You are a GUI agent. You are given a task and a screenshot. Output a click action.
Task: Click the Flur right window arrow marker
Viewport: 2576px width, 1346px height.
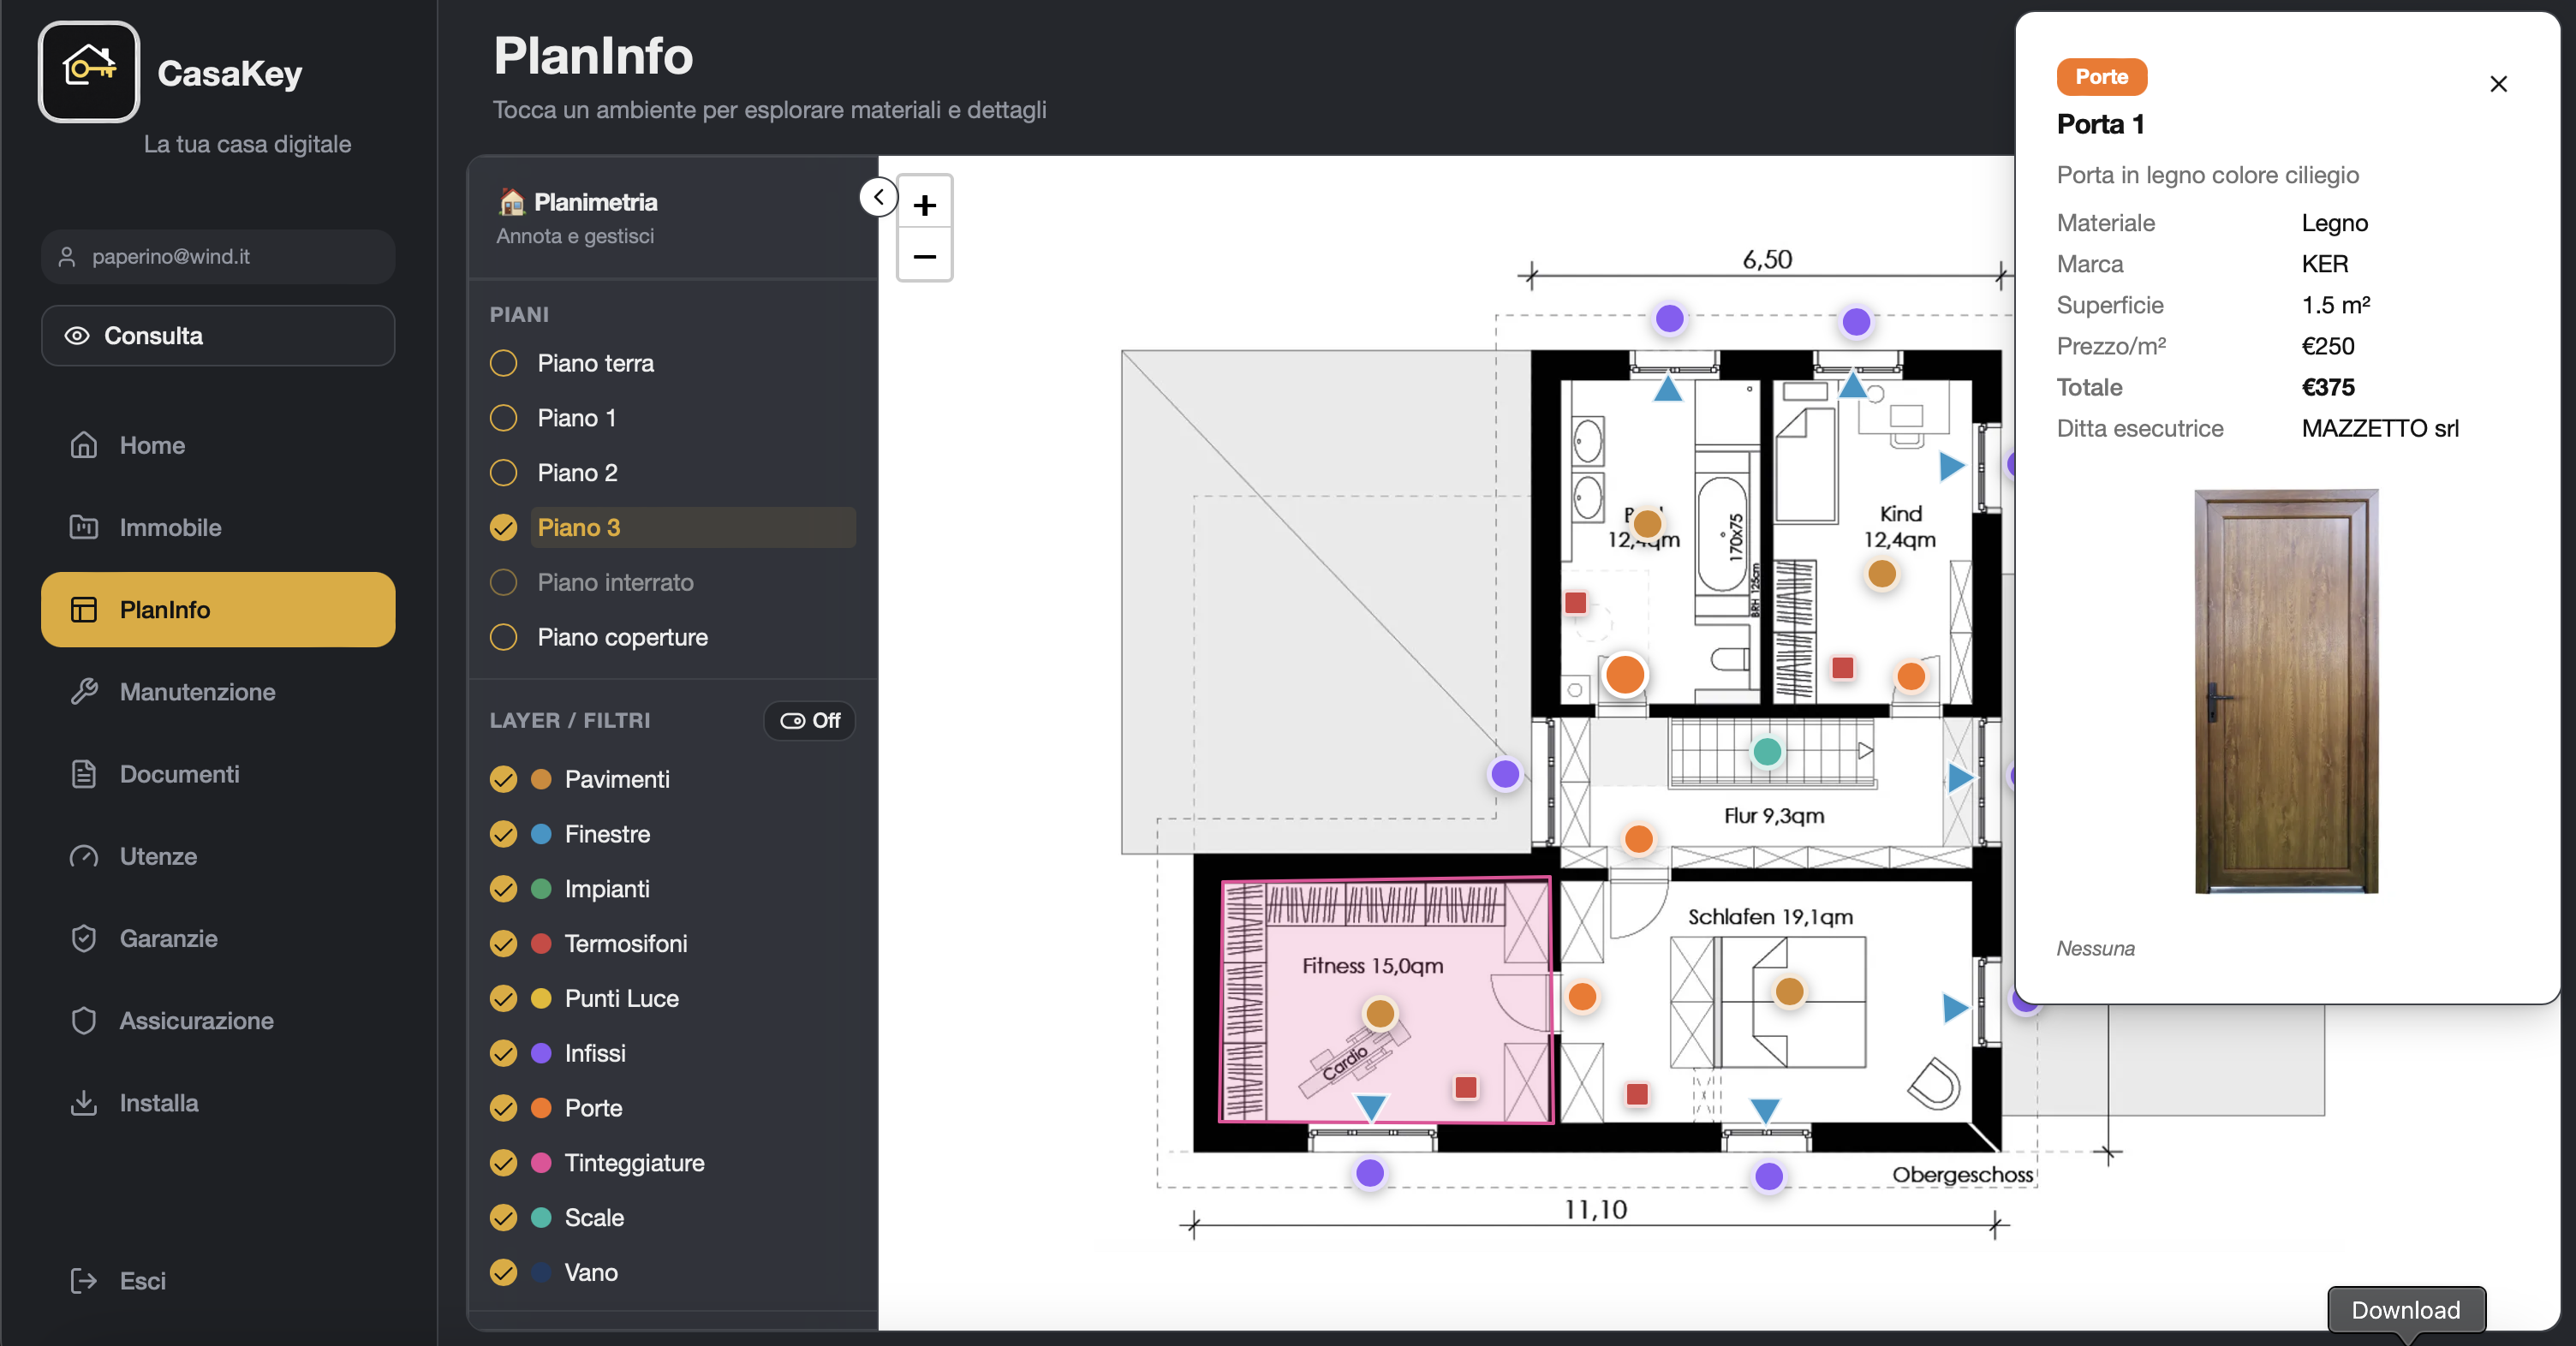1960,777
